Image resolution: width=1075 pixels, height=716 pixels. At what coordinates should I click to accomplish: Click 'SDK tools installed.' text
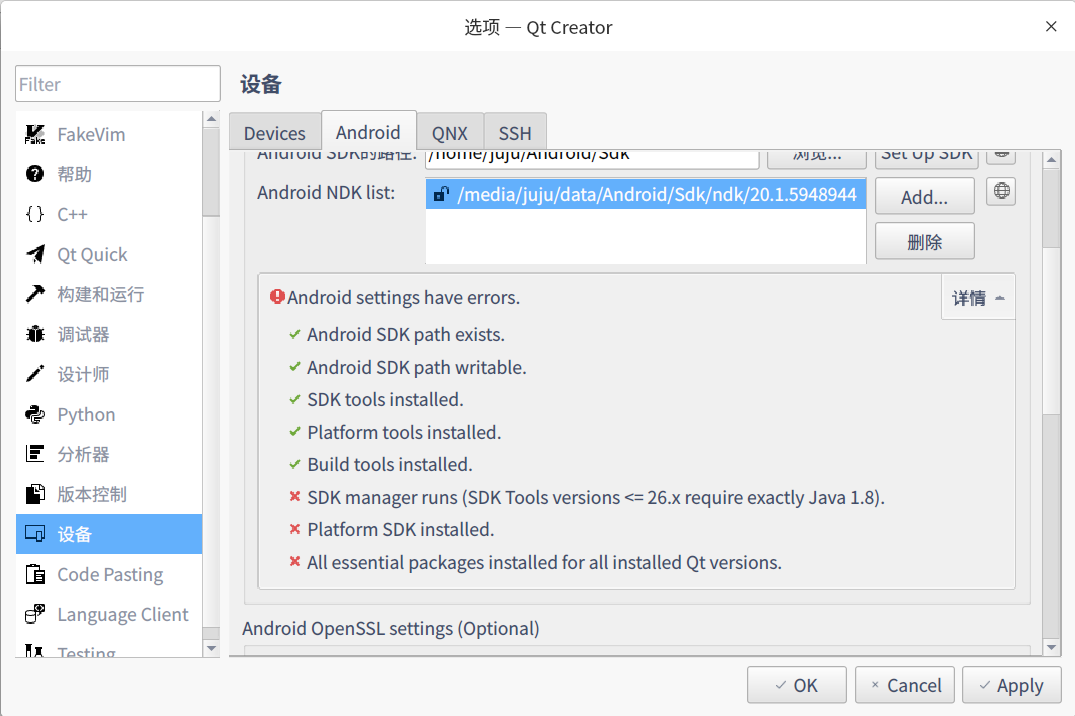tap(385, 400)
